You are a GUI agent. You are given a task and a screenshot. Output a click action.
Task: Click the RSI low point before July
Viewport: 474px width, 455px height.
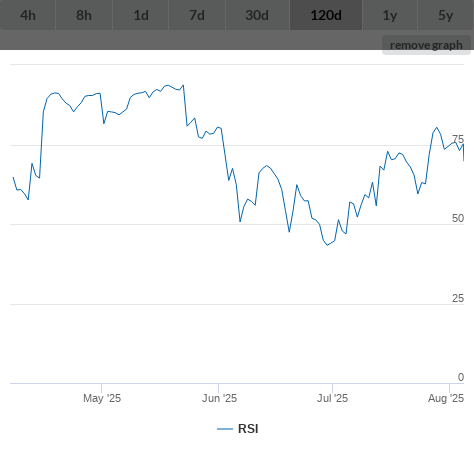[328, 245]
